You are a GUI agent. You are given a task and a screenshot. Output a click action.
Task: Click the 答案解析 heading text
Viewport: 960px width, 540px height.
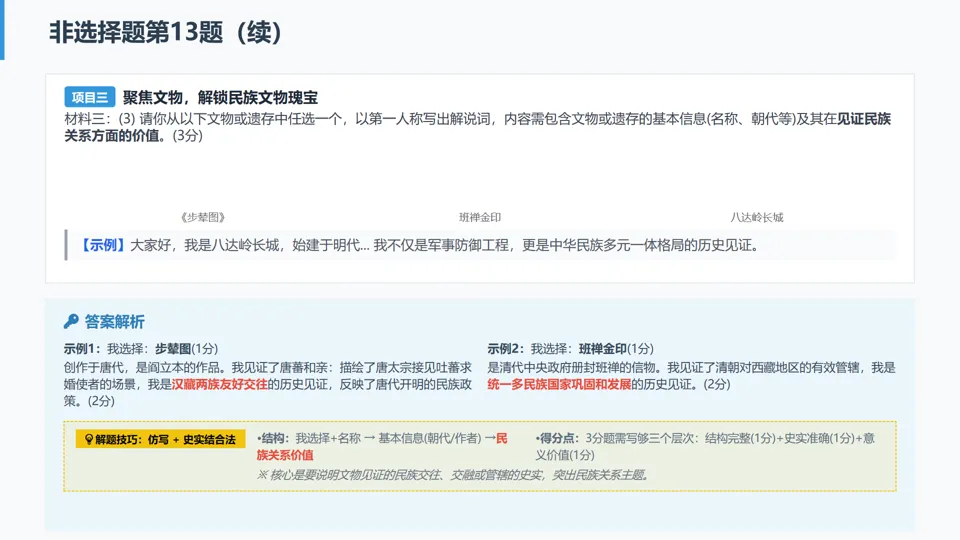click(x=114, y=321)
